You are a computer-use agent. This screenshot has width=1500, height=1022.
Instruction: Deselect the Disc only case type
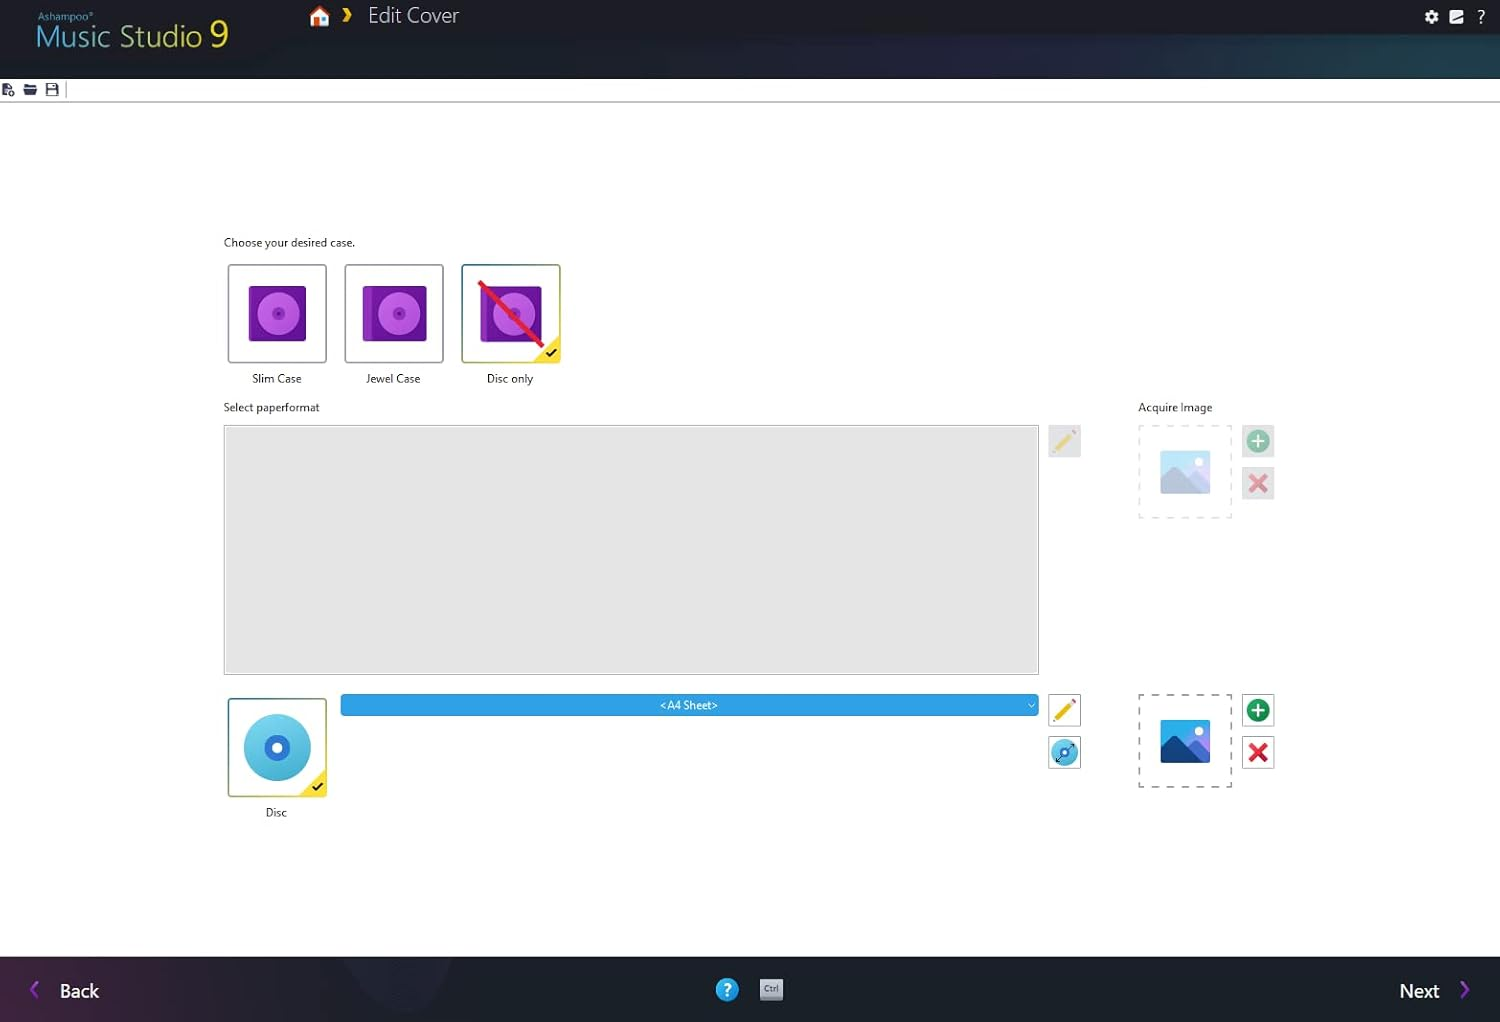pos(510,313)
